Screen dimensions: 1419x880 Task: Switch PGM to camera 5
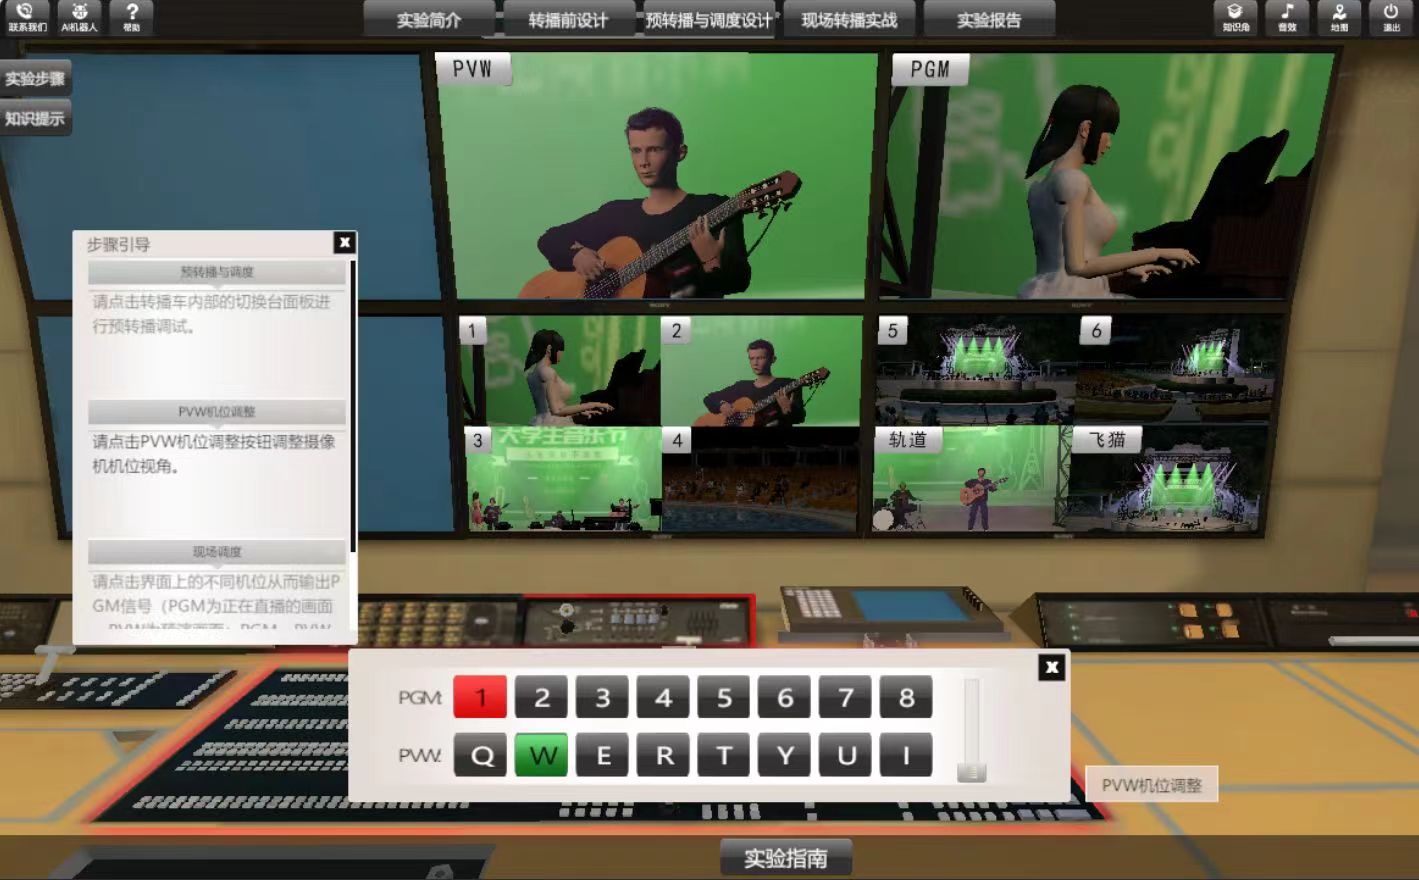724,697
